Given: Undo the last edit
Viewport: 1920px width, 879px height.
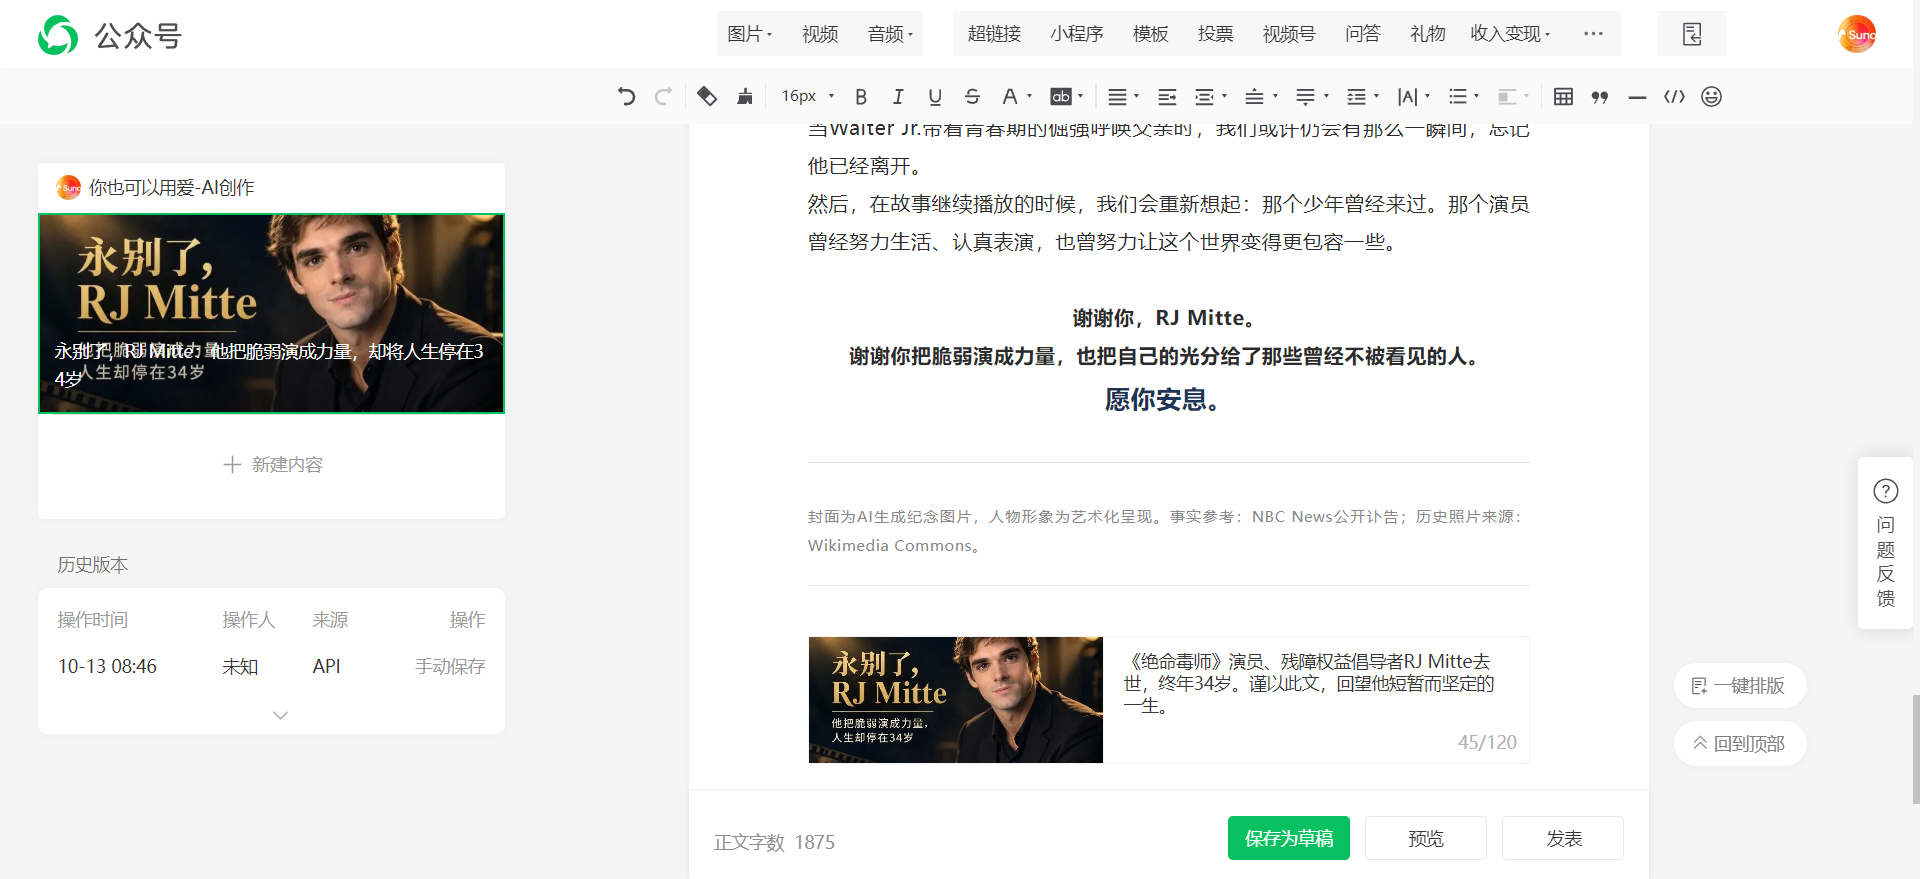Looking at the screenshot, I should pyautogui.click(x=626, y=96).
